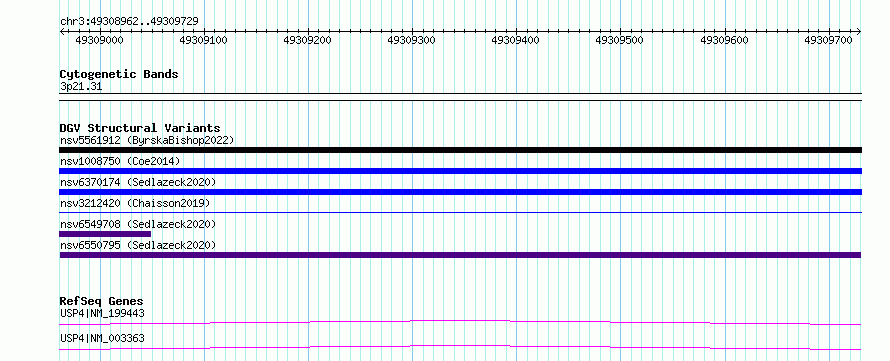Click ruler position 49309200
The image size is (890, 361).
point(308,40)
